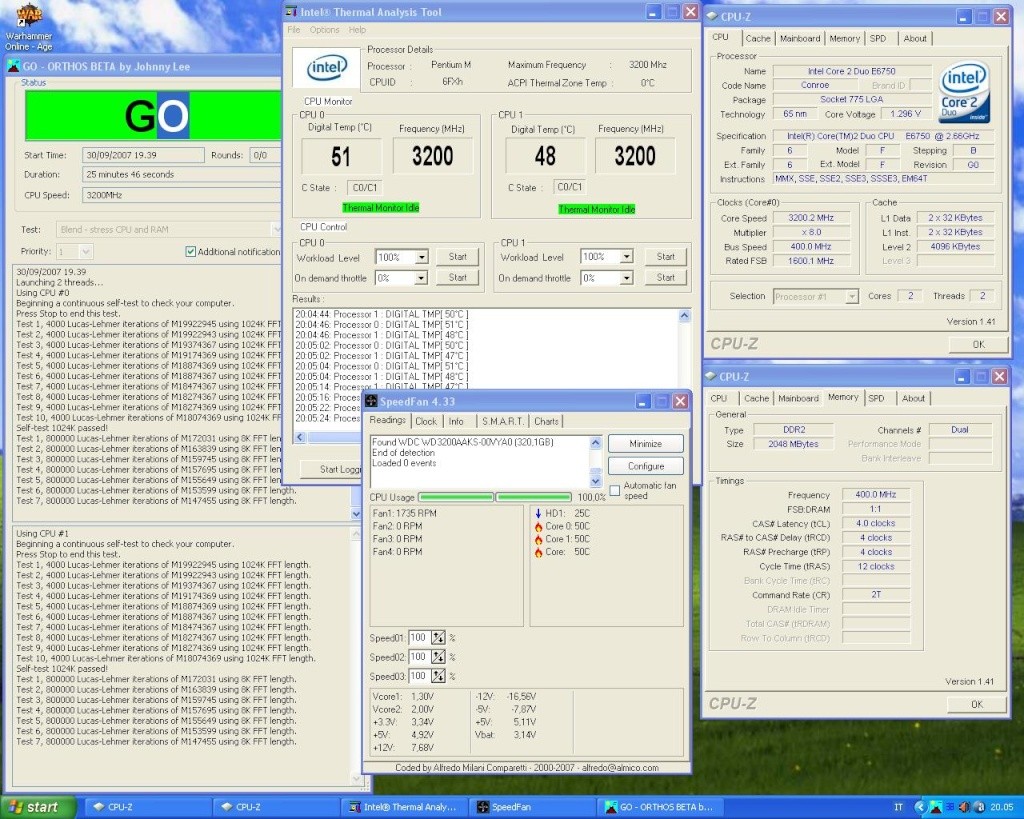The image size is (1024, 819).
Task: Open the CPU 0 On demand throttle dropdown
Action: point(421,278)
